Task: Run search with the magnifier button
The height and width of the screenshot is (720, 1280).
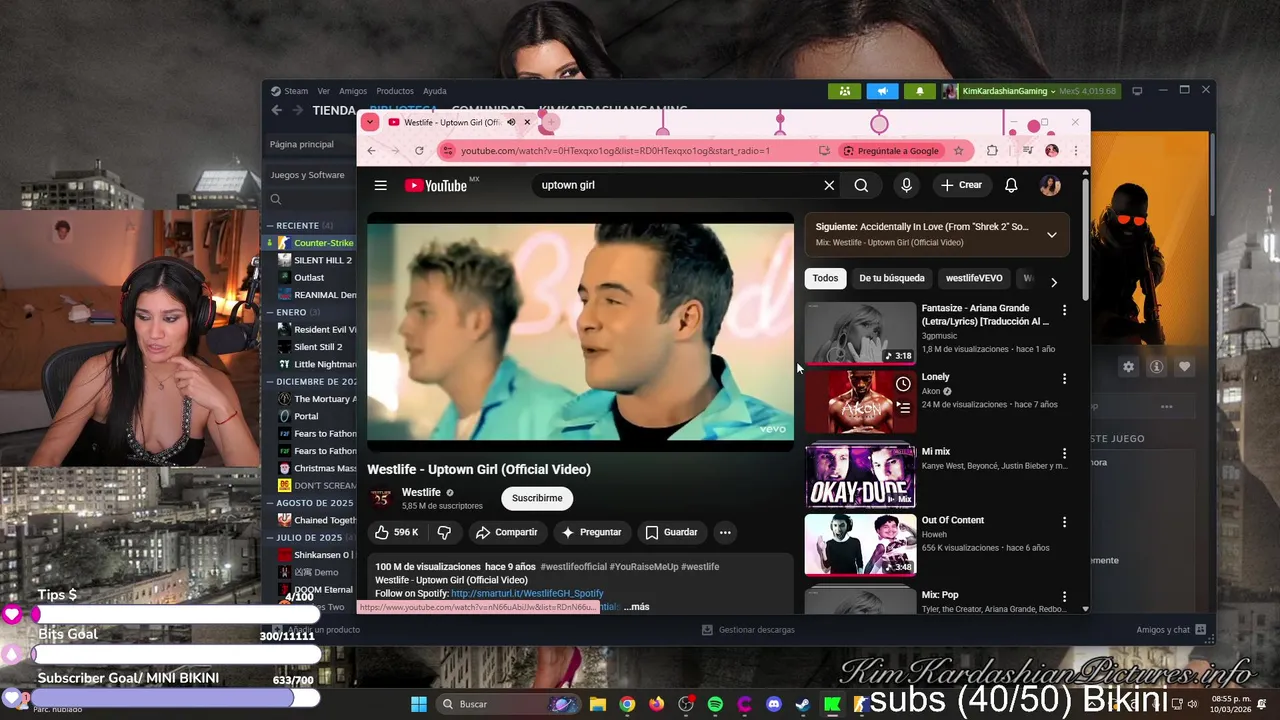Action: (861, 185)
